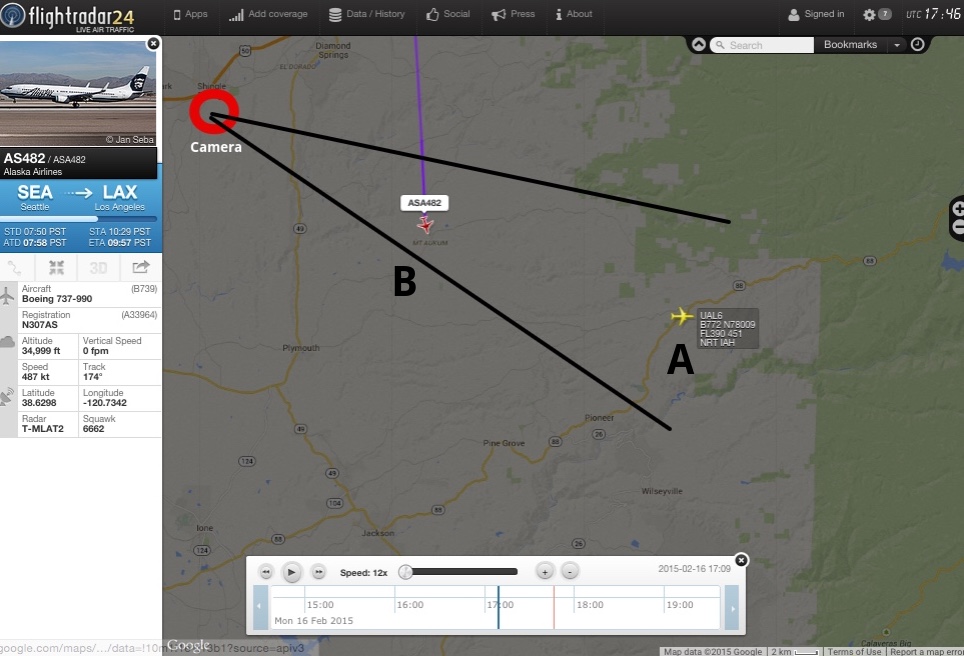Image resolution: width=964 pixels, height=656 pixels.
Task: Zoom out on the map
Action: pyautogui.click(x=958, y=227)
